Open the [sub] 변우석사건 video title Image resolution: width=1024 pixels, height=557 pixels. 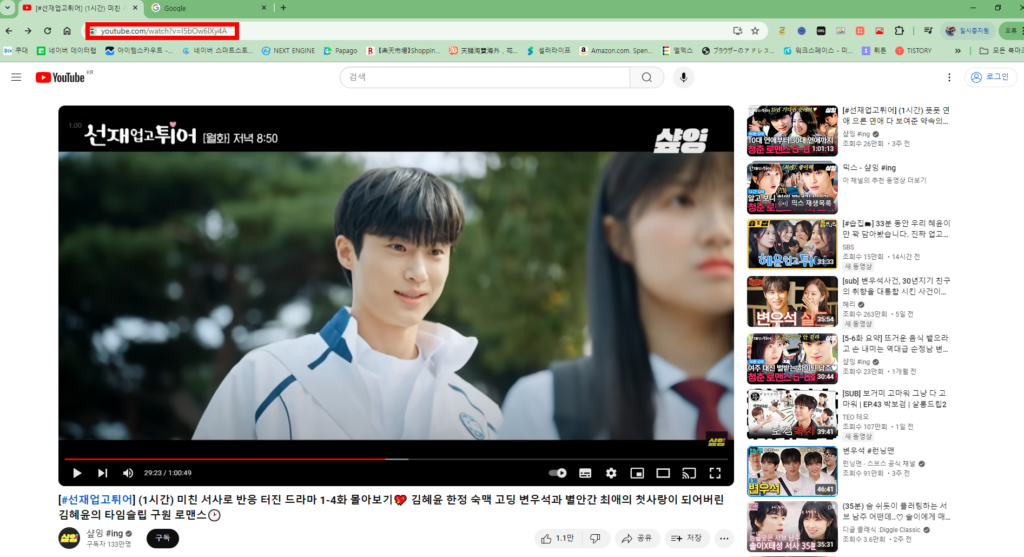coord(896,286)
